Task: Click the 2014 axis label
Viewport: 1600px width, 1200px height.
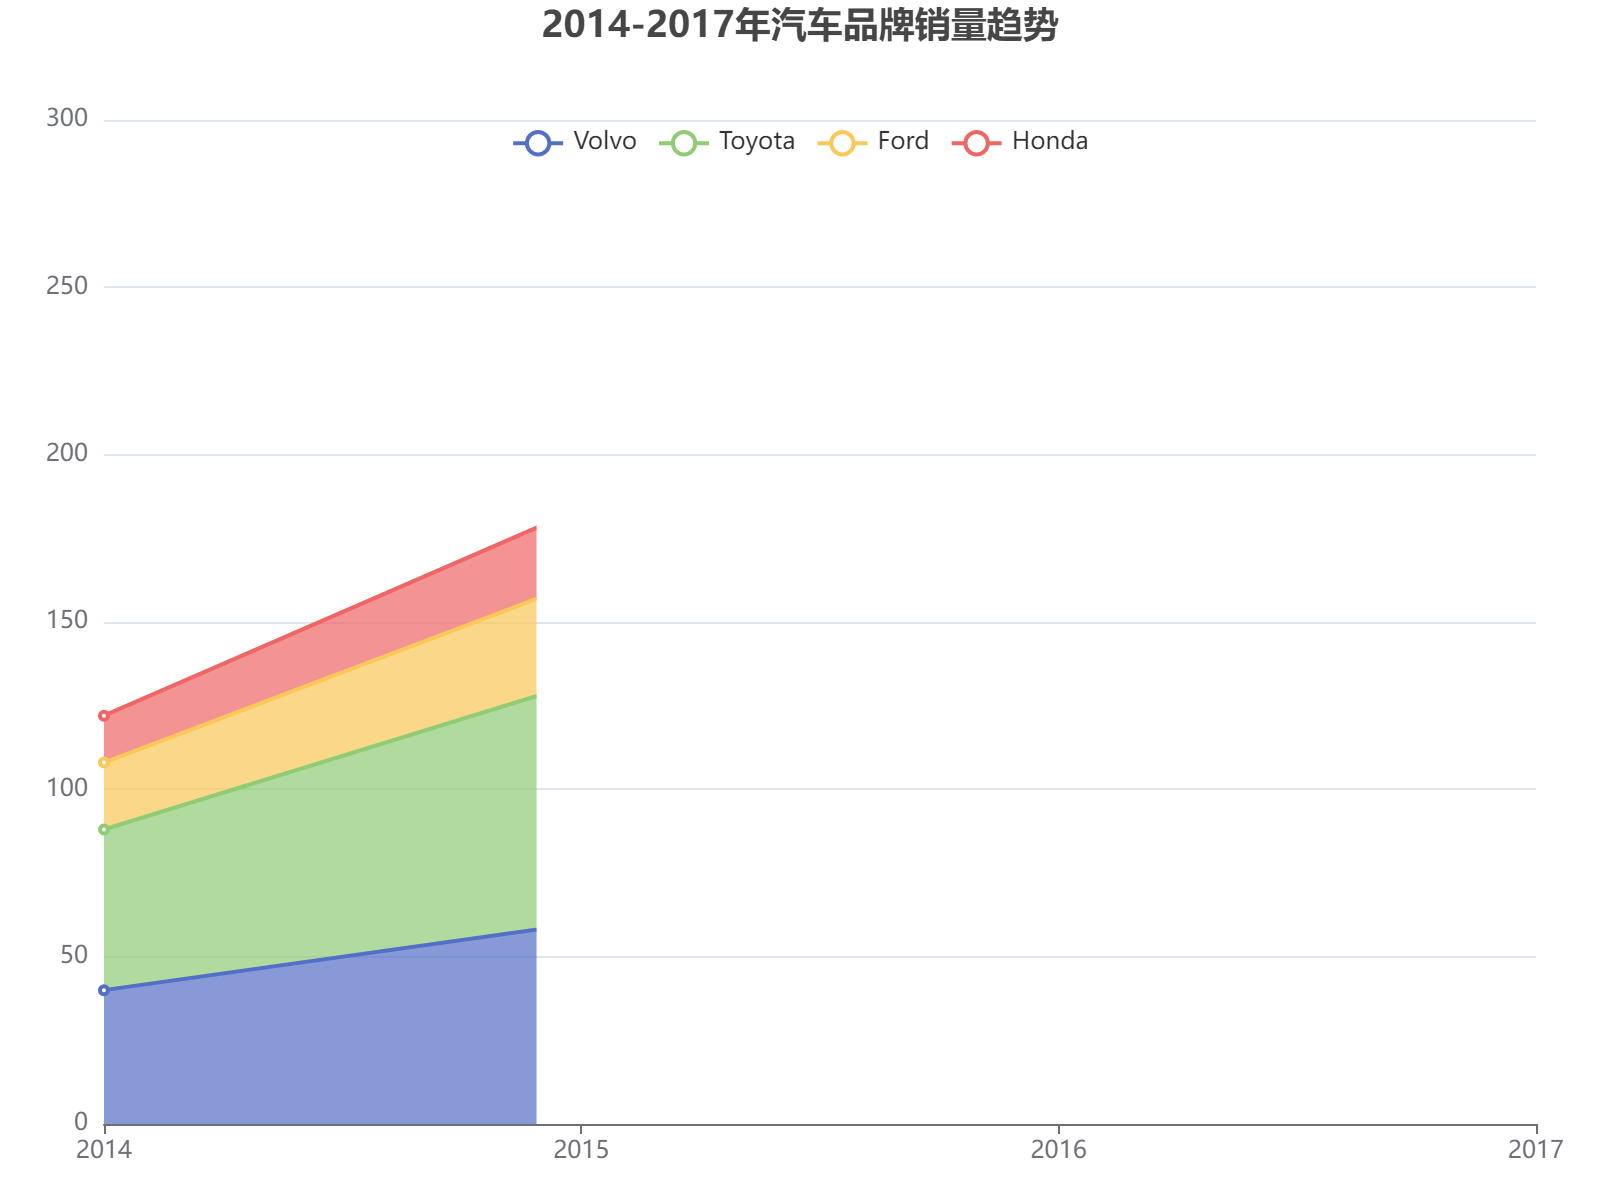Action: (104, 1150)
